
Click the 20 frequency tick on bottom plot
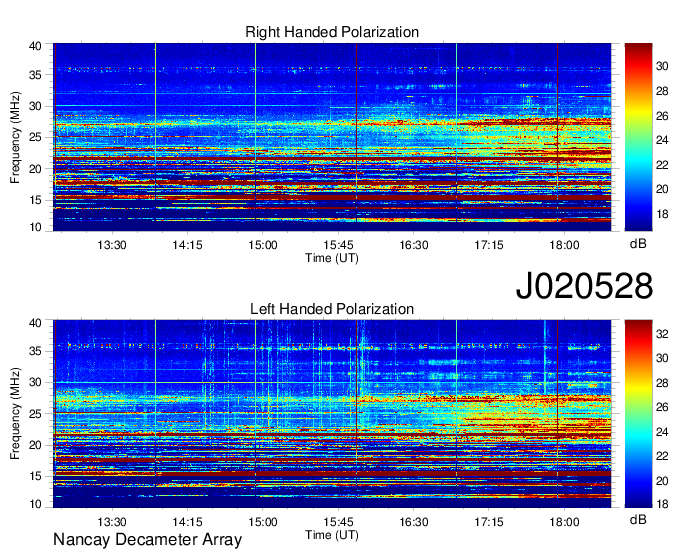(35, 445)
